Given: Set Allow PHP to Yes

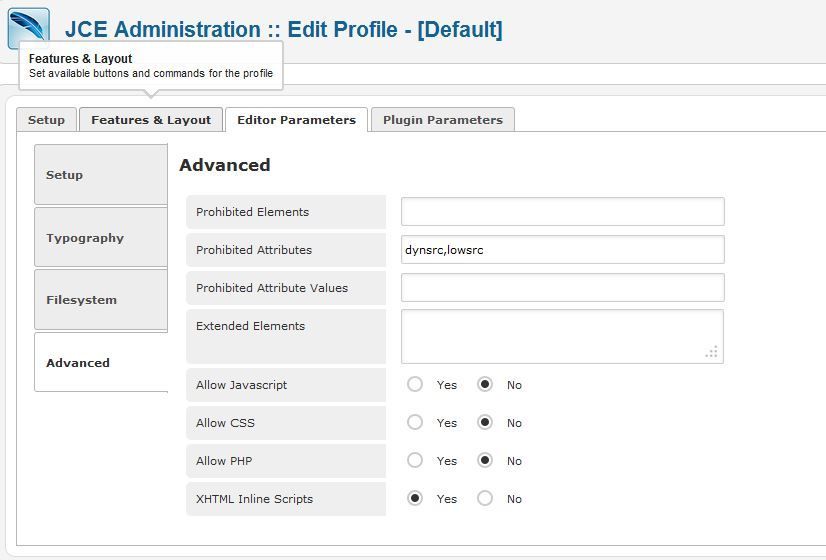Looking at the screenshot, I should tap(415, 460).
